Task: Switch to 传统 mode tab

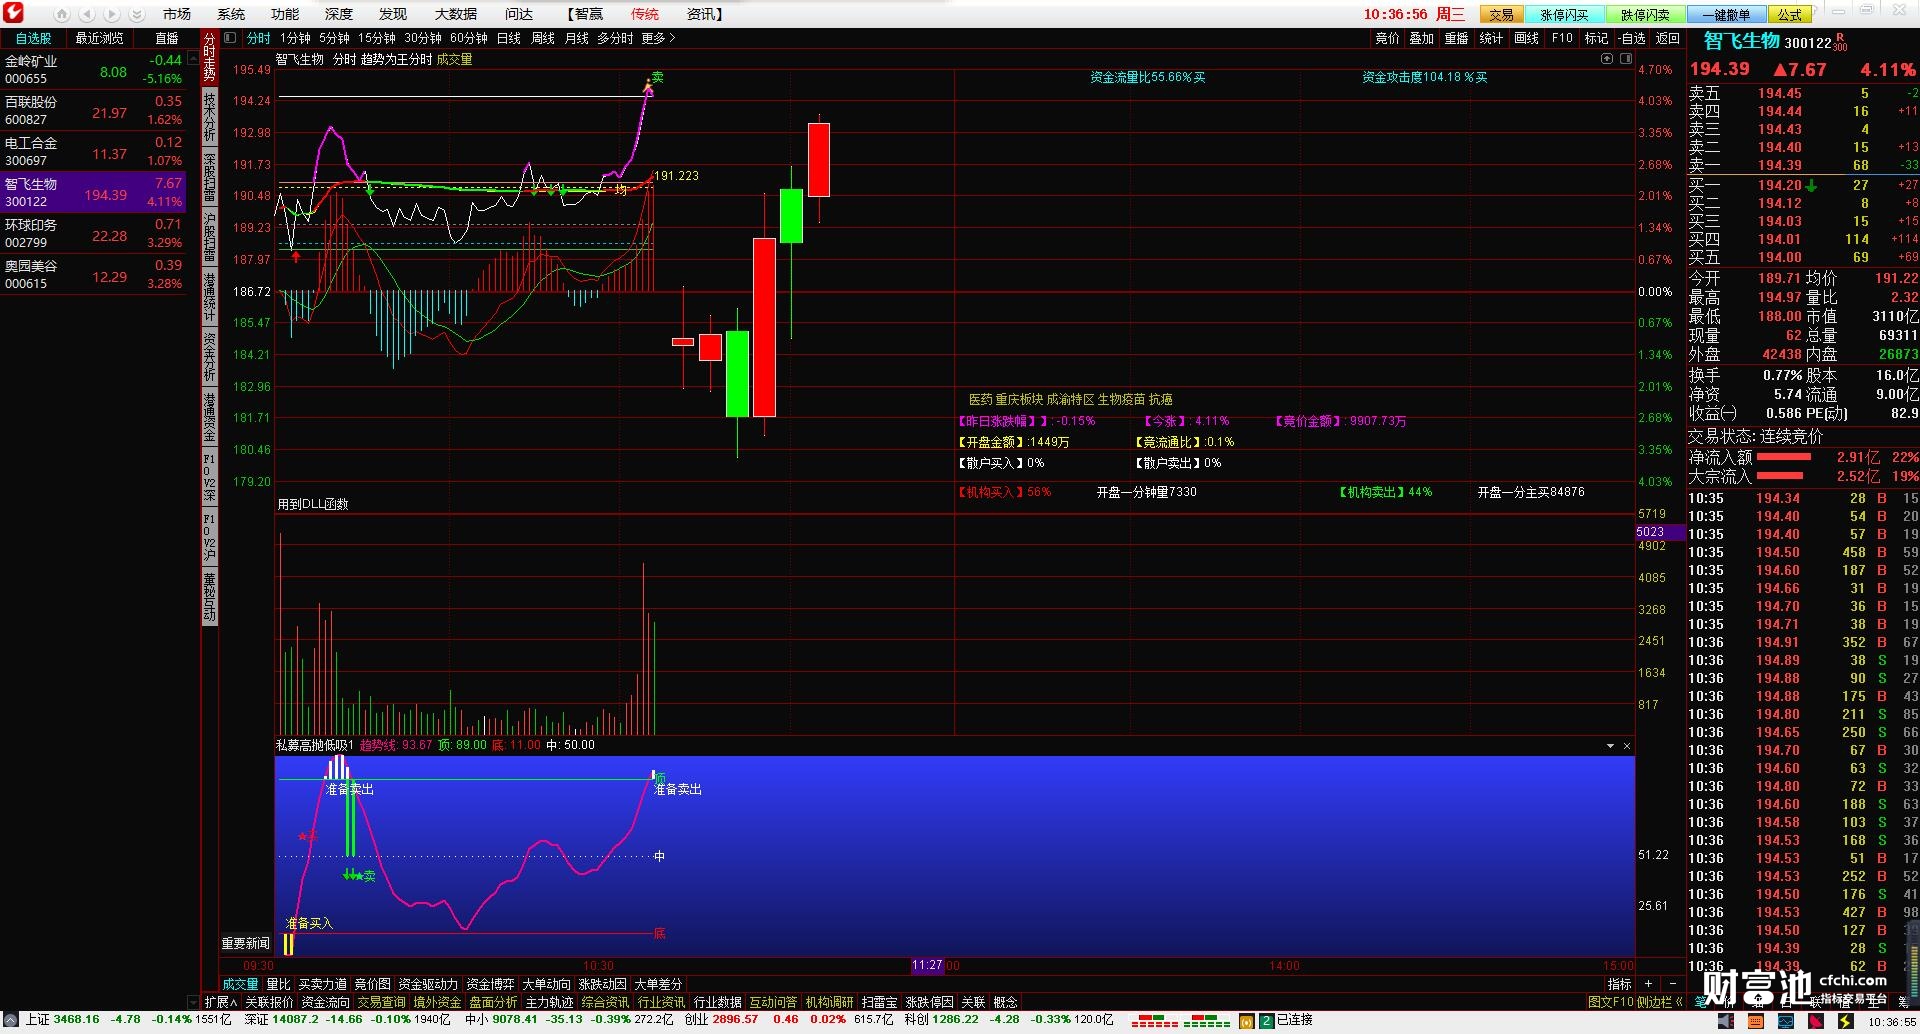Action: click(645, 14)
